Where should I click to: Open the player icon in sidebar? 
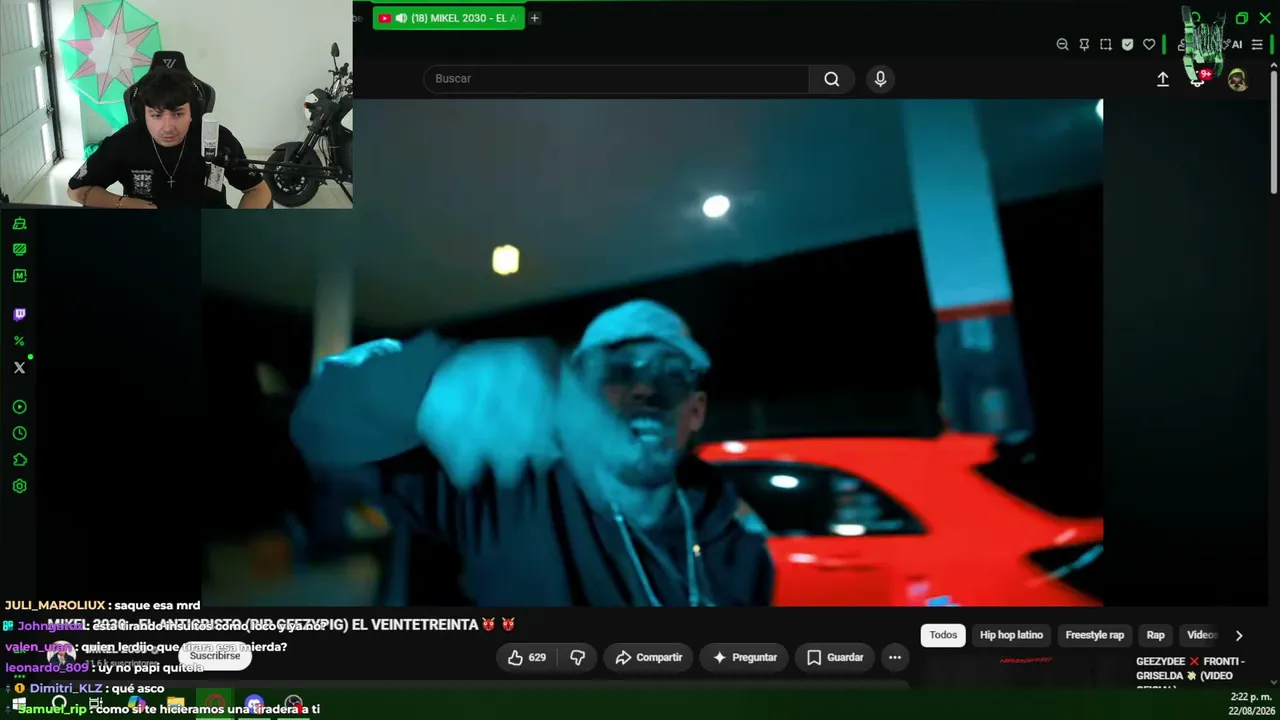click(19, 407)
